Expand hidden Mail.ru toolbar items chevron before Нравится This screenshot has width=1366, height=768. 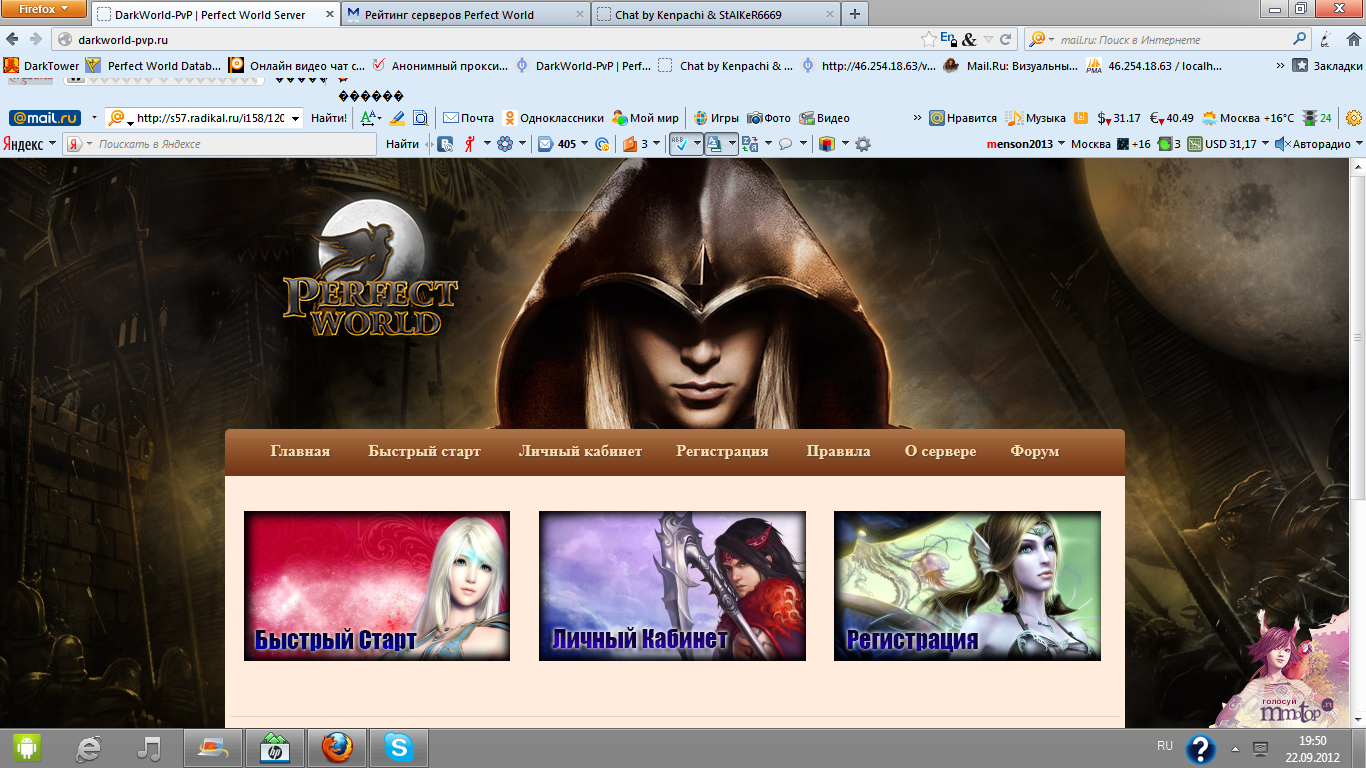[x=917, y=118]
